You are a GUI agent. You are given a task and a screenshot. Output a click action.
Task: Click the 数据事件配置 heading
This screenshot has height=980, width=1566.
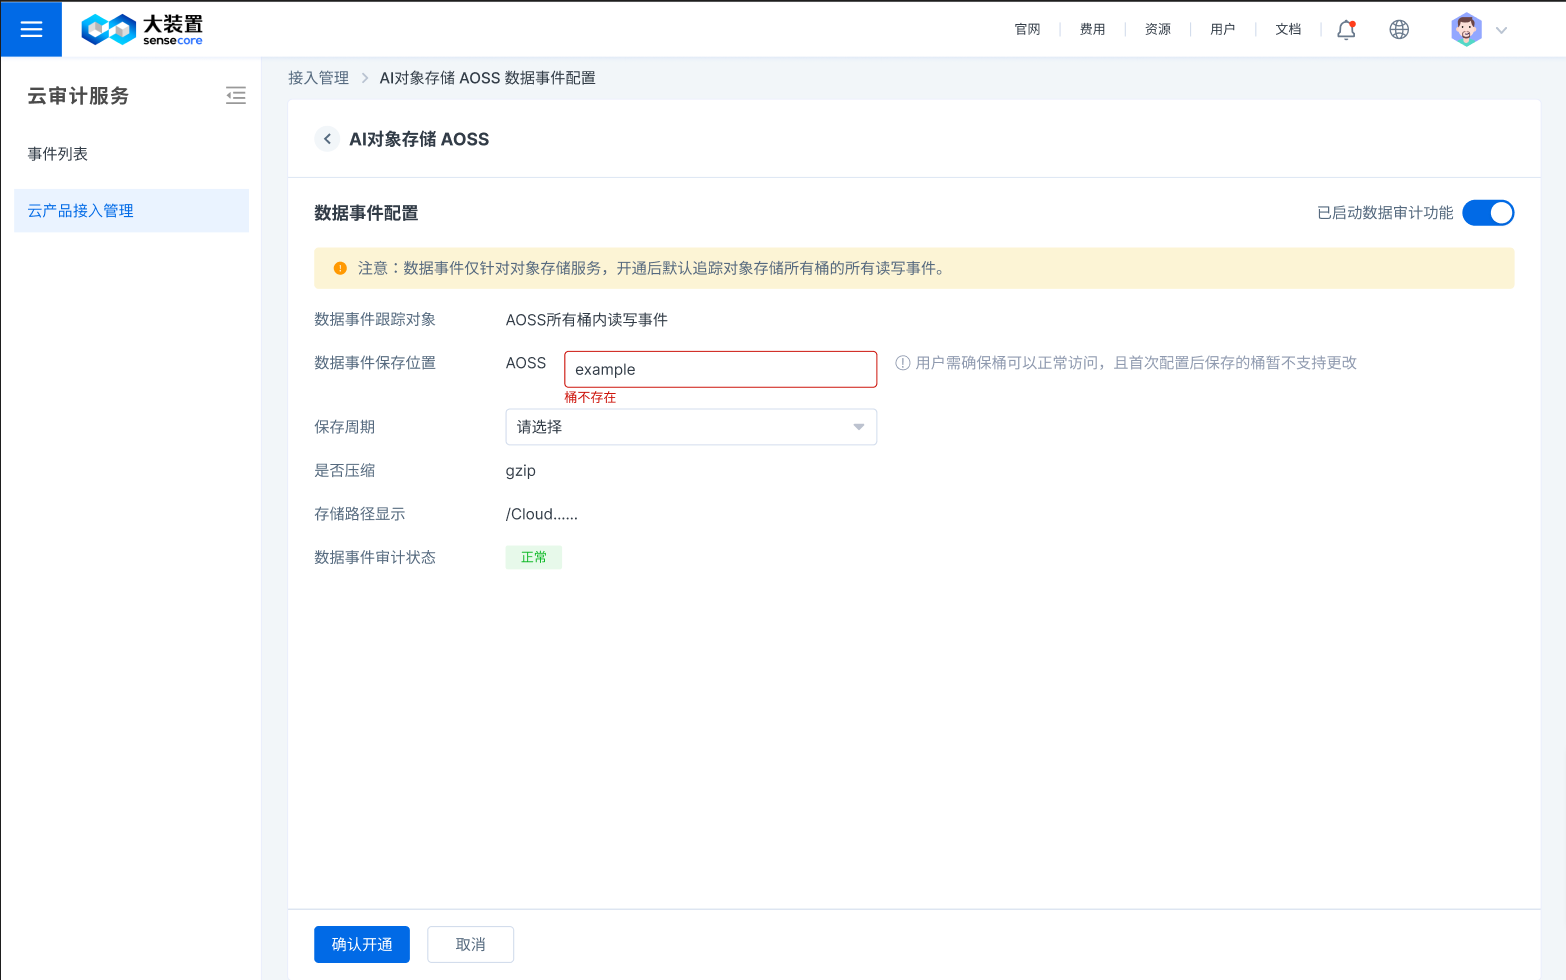tap(366, 213)
